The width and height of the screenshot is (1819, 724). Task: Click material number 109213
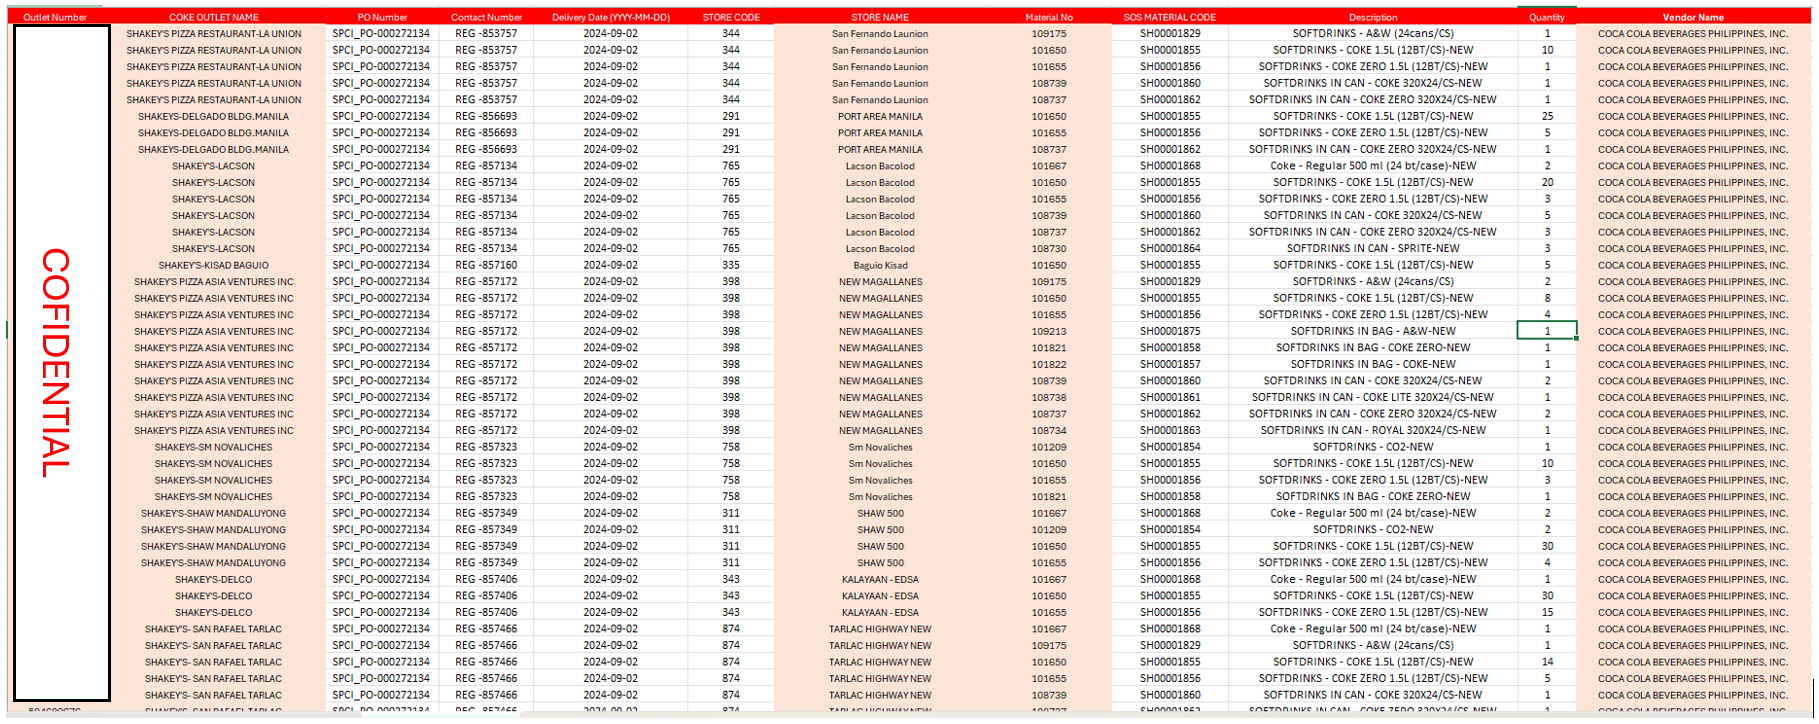pos(1049,331)
